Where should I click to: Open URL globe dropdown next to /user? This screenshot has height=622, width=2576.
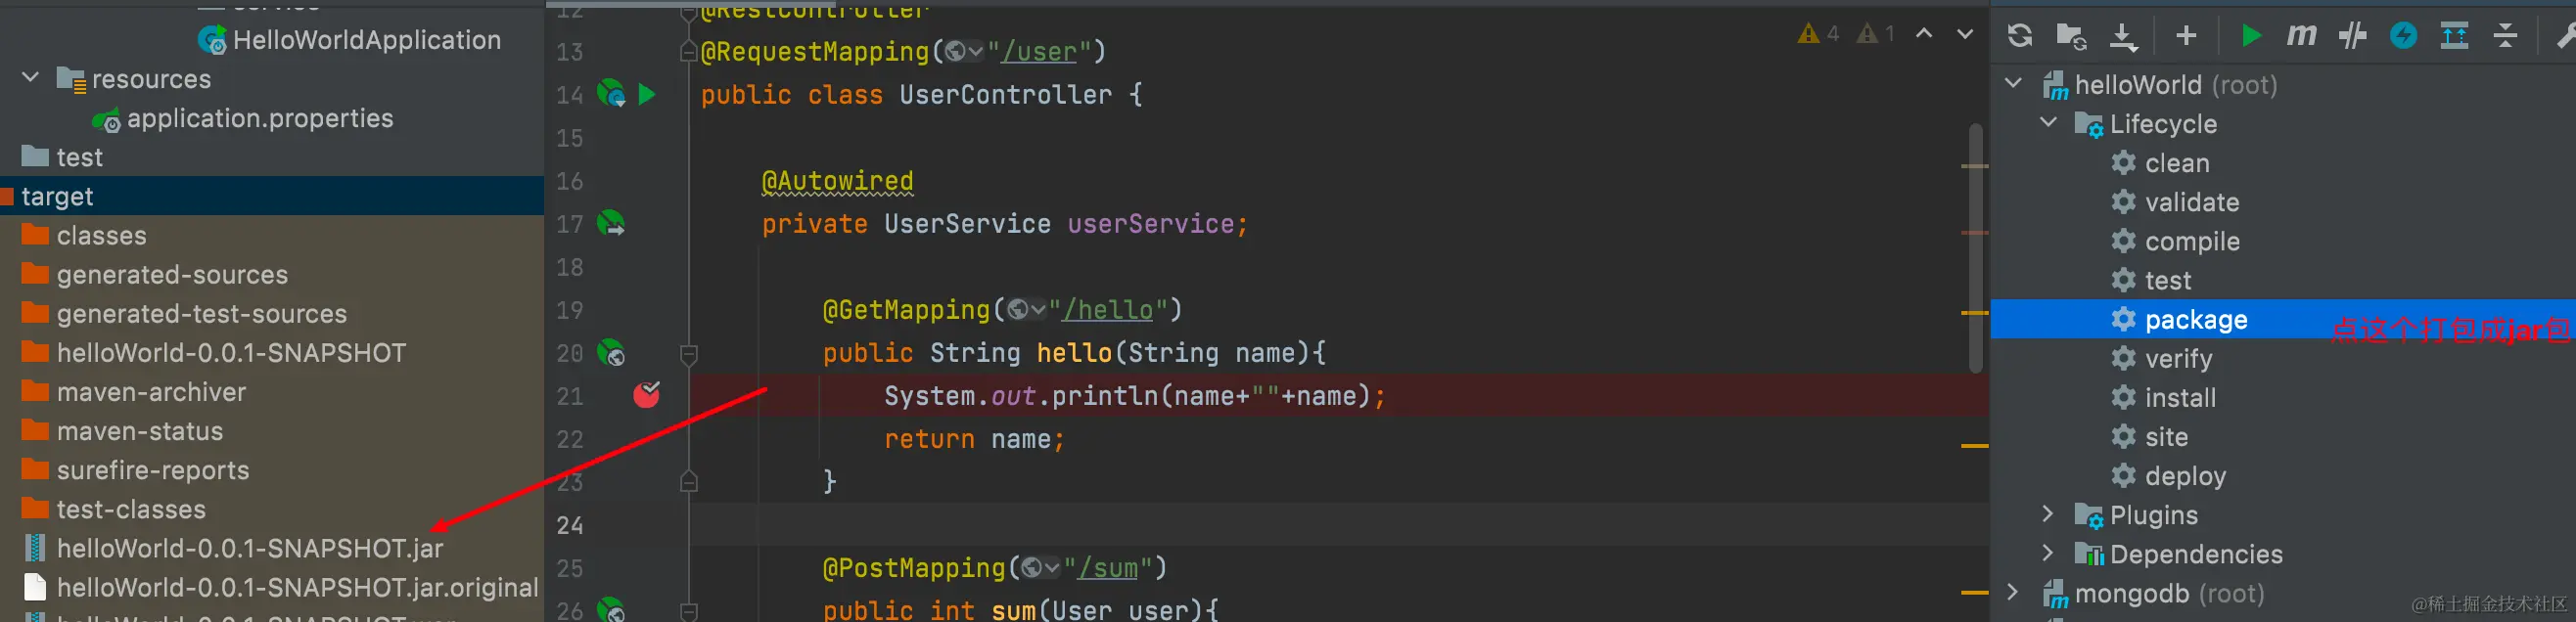click(x=964, y=51)
